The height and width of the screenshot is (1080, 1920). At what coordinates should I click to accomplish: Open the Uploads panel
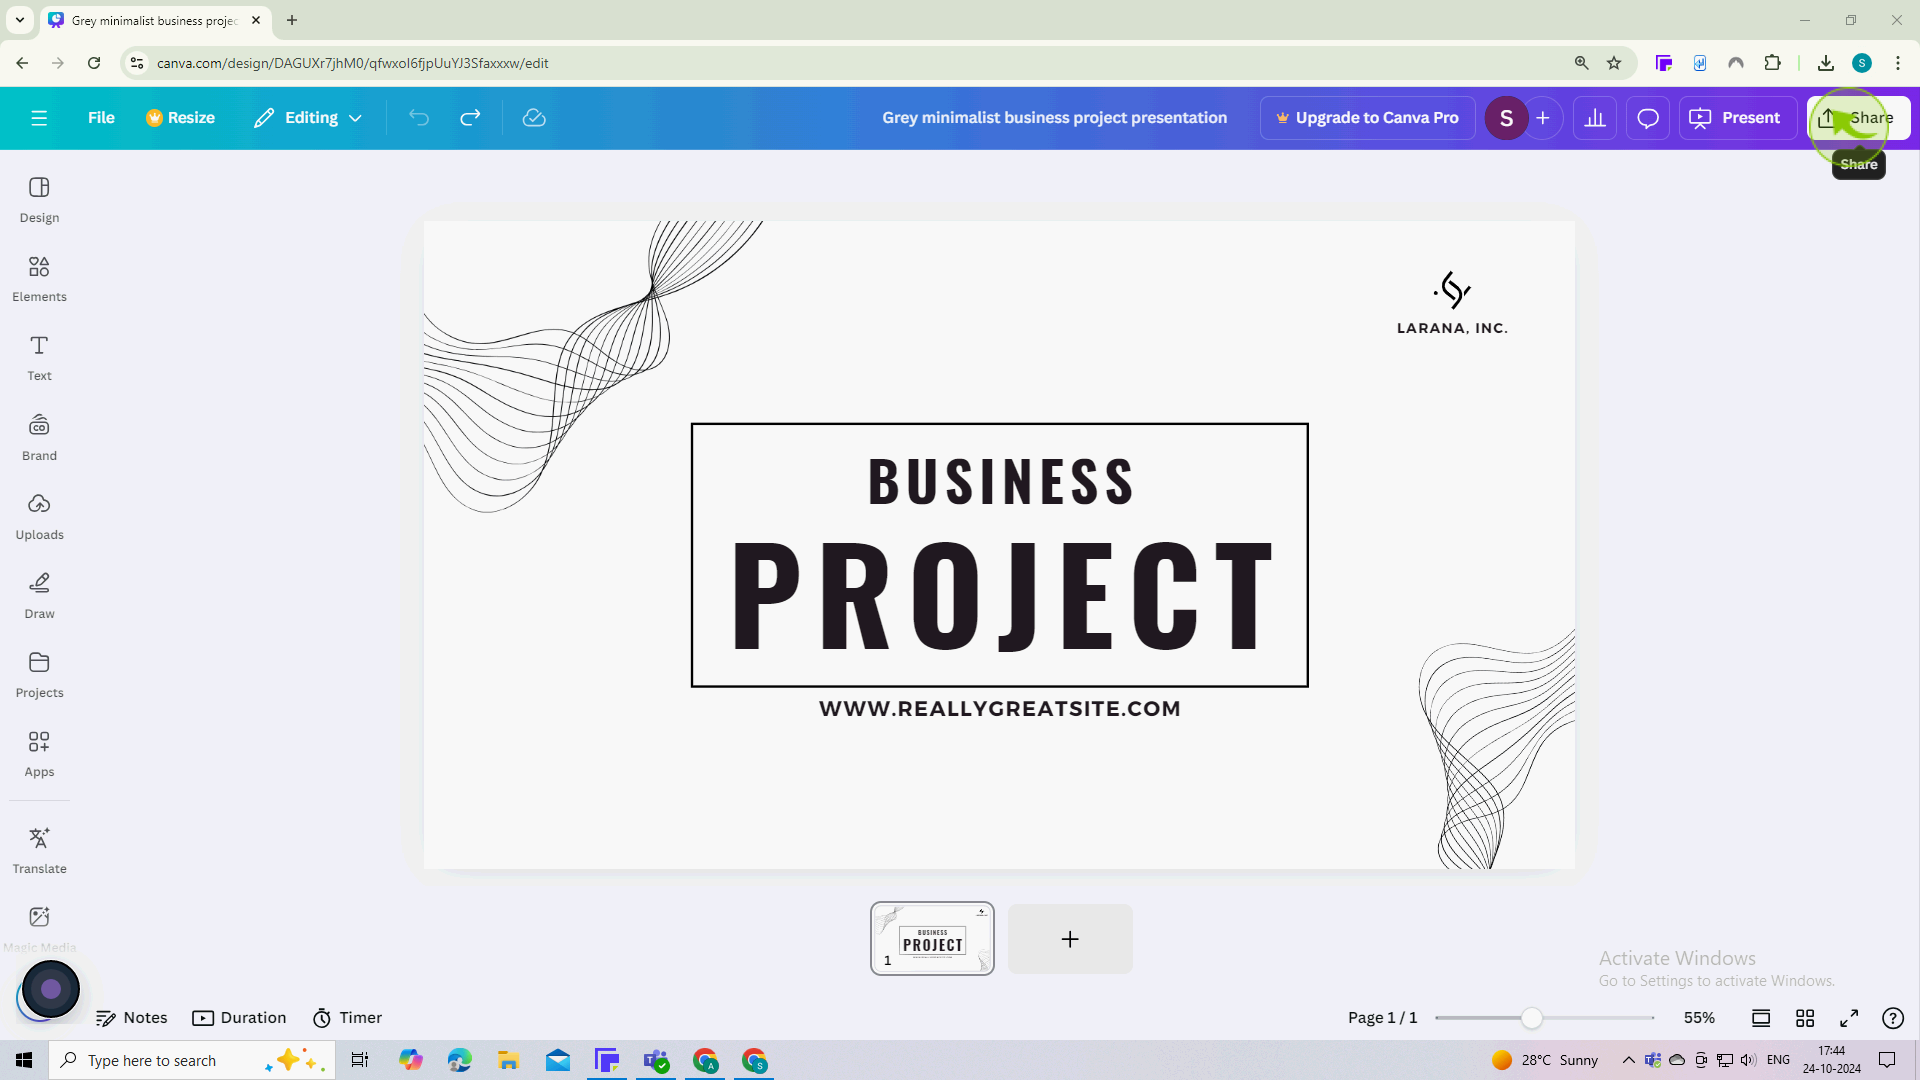[x=39, y=516]
